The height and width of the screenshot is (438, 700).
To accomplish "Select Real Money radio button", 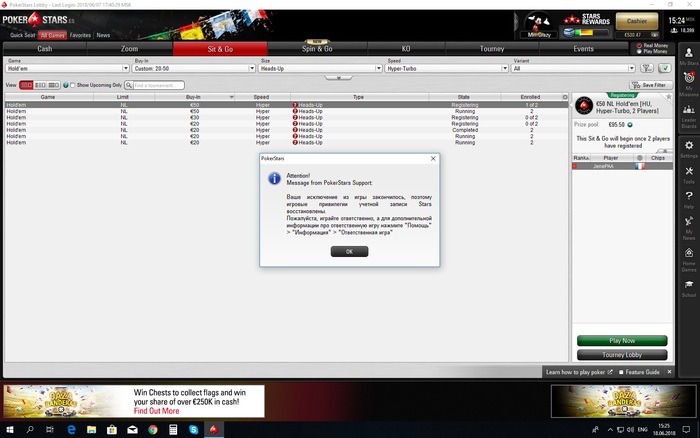I will pos(639,46).
